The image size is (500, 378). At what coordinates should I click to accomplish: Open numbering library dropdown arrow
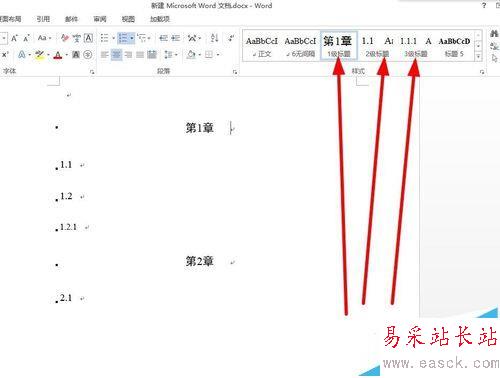132,39
